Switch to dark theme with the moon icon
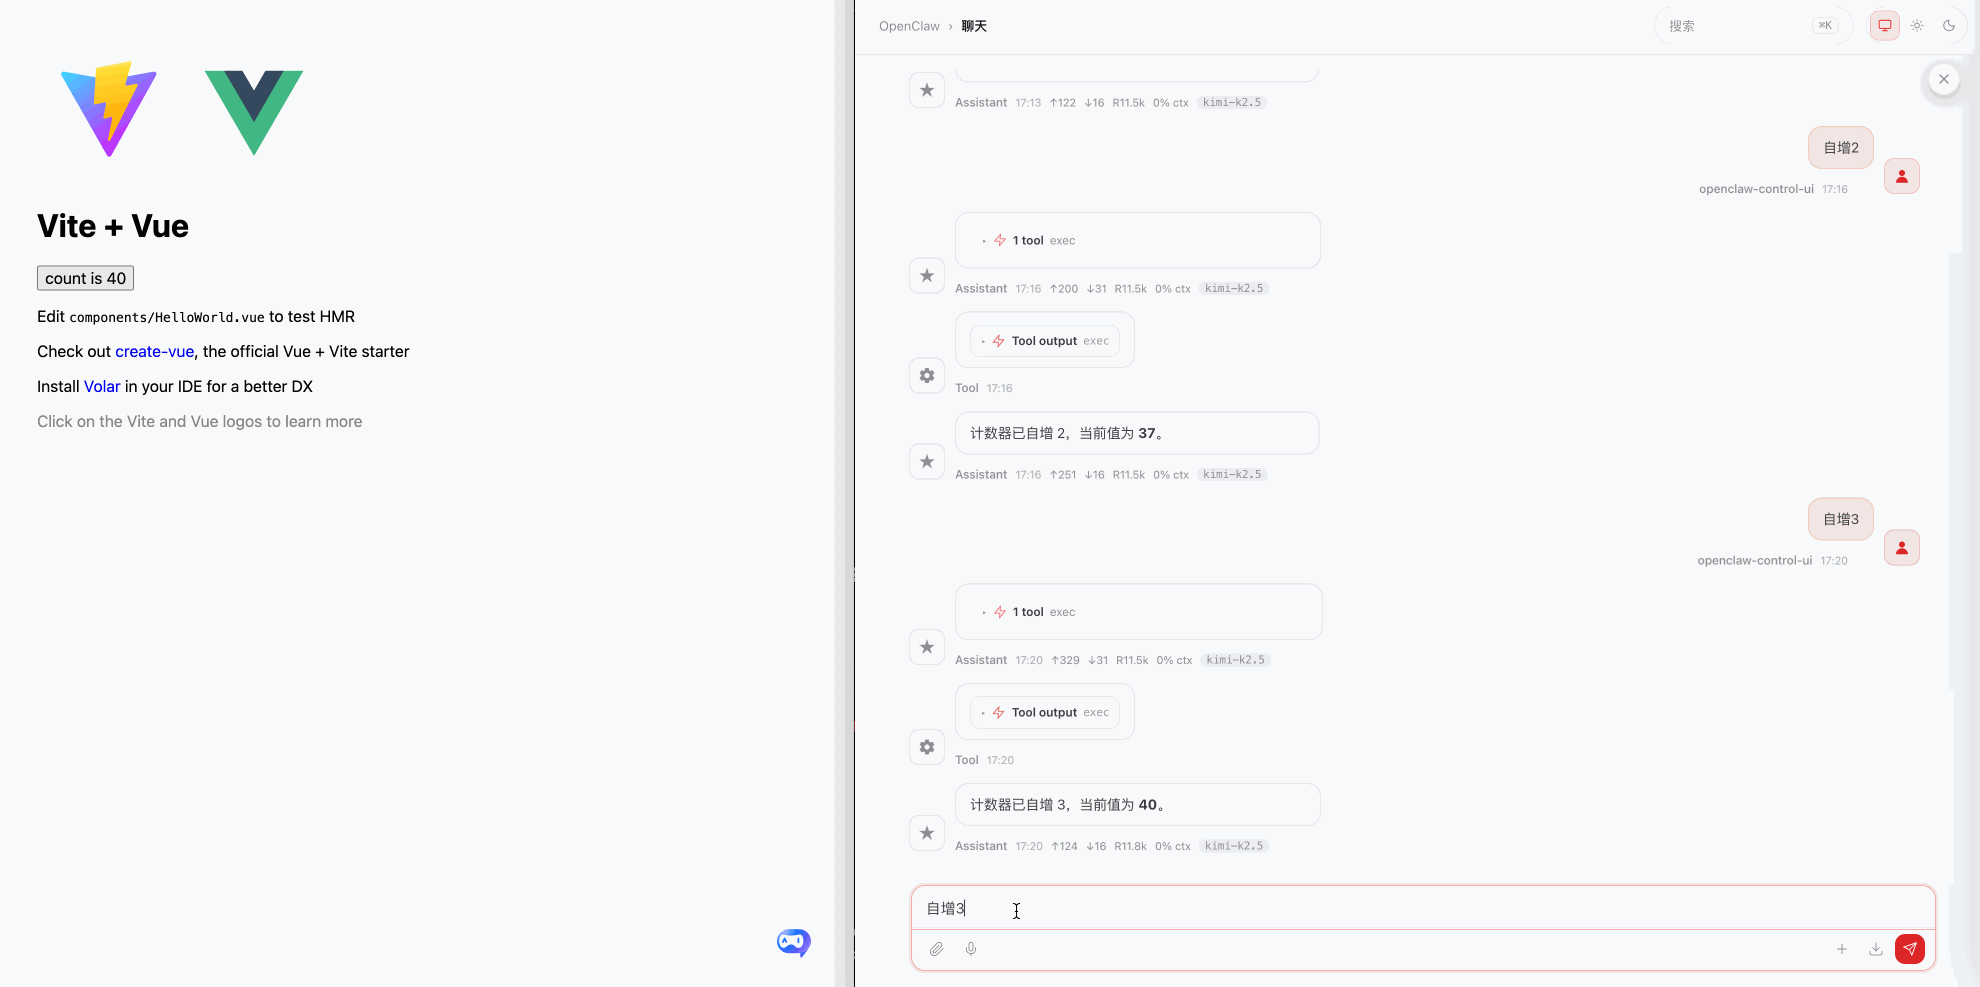1980x987 pixels. [x=1949, y=25]
